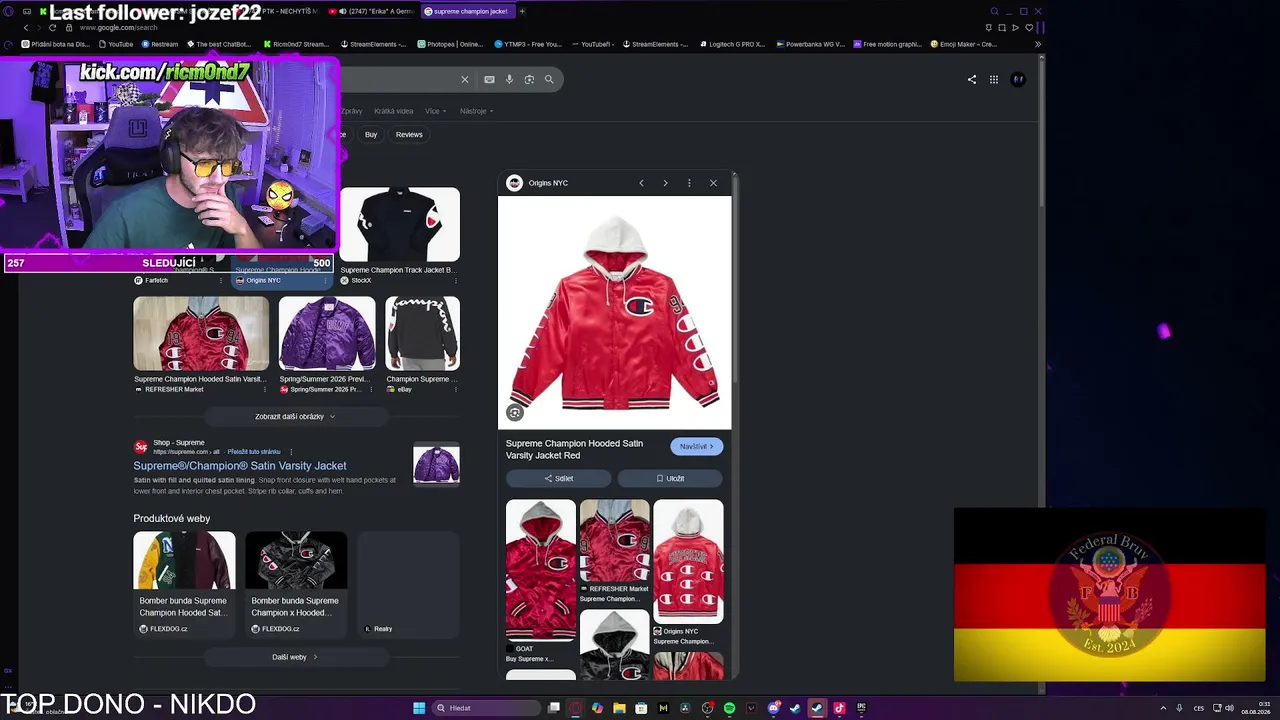Open the Restream bookmark
Image resolution: width=1280 pixels, height=720 pixels.
[x=160, y=44]
